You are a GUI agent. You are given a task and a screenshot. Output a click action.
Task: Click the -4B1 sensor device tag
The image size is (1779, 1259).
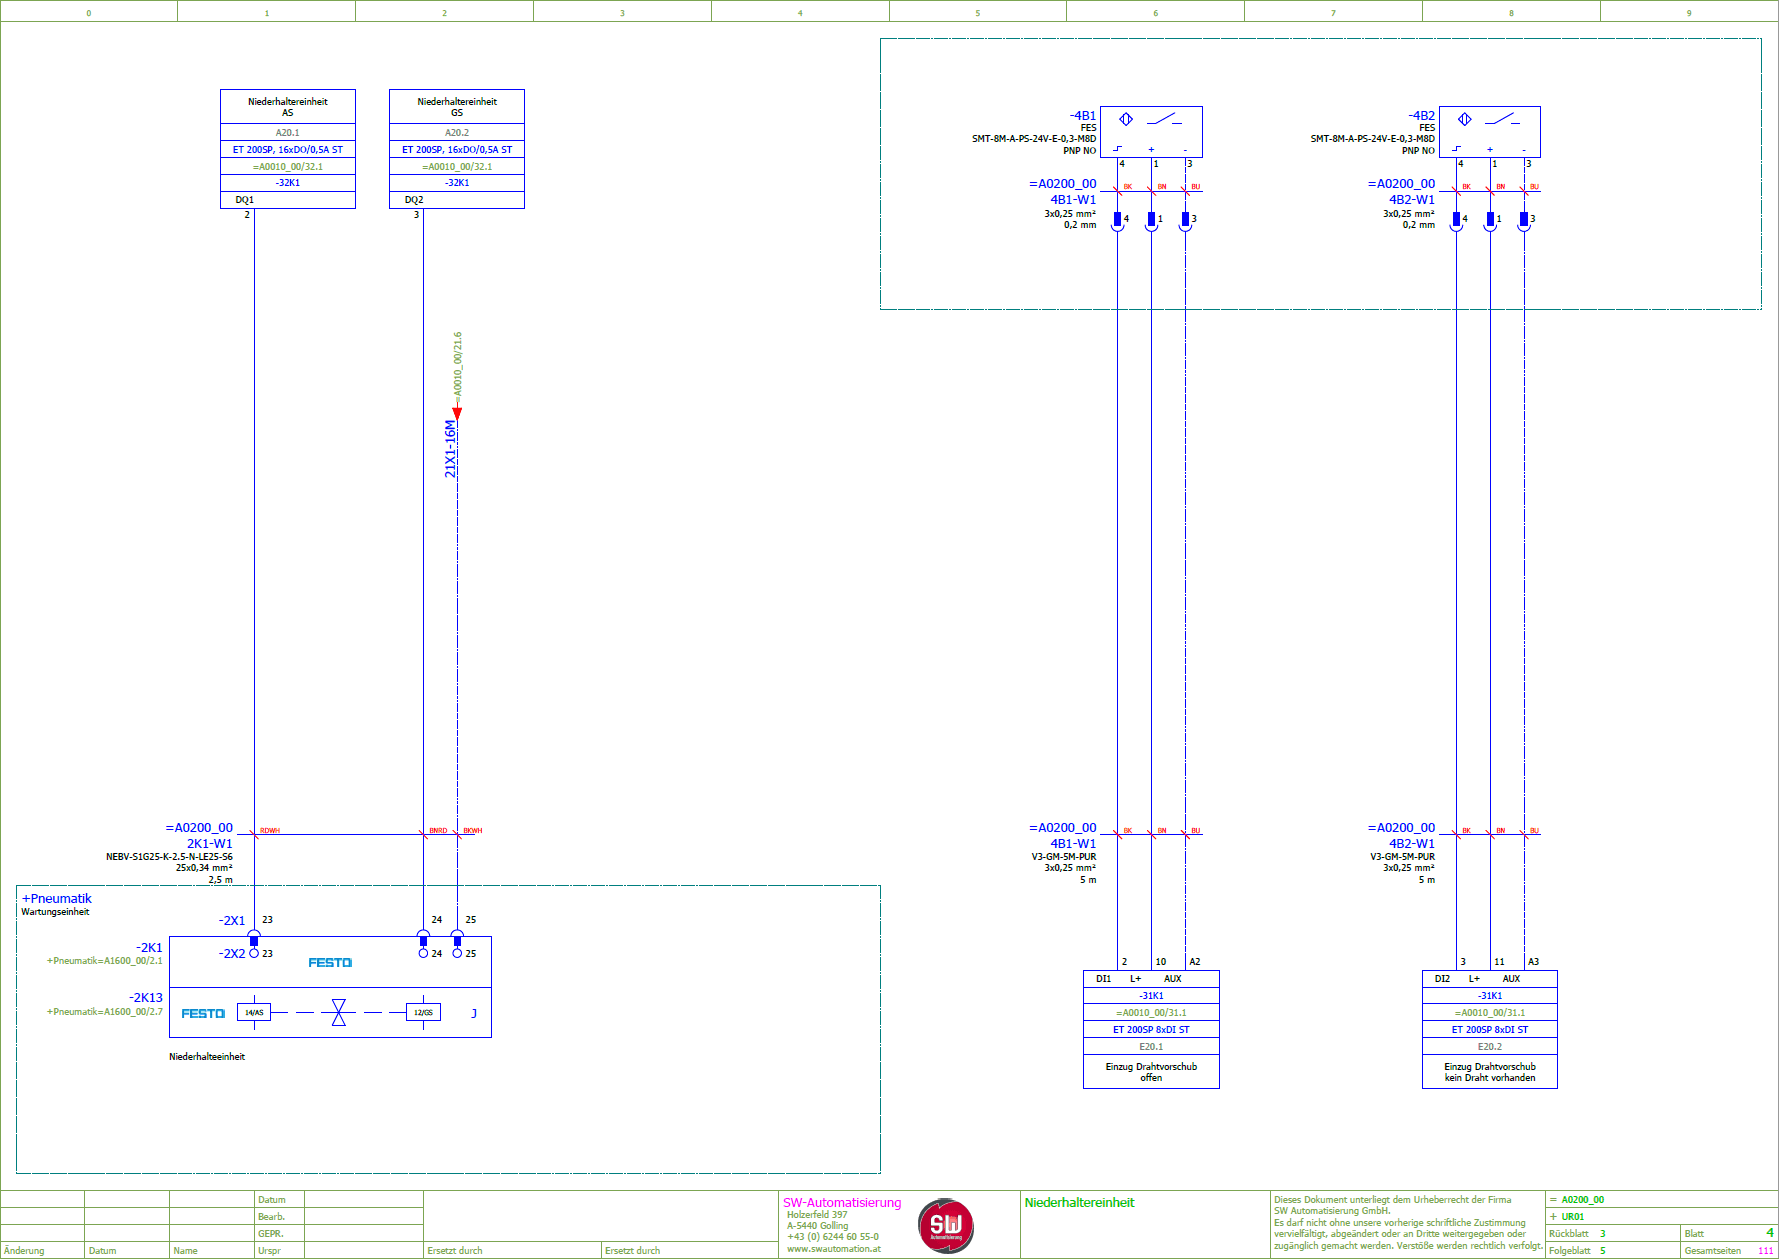click(1083, 116)
